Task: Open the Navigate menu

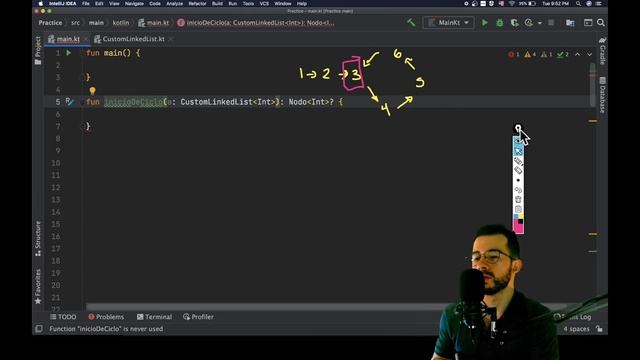Action: tap(134, 4)
